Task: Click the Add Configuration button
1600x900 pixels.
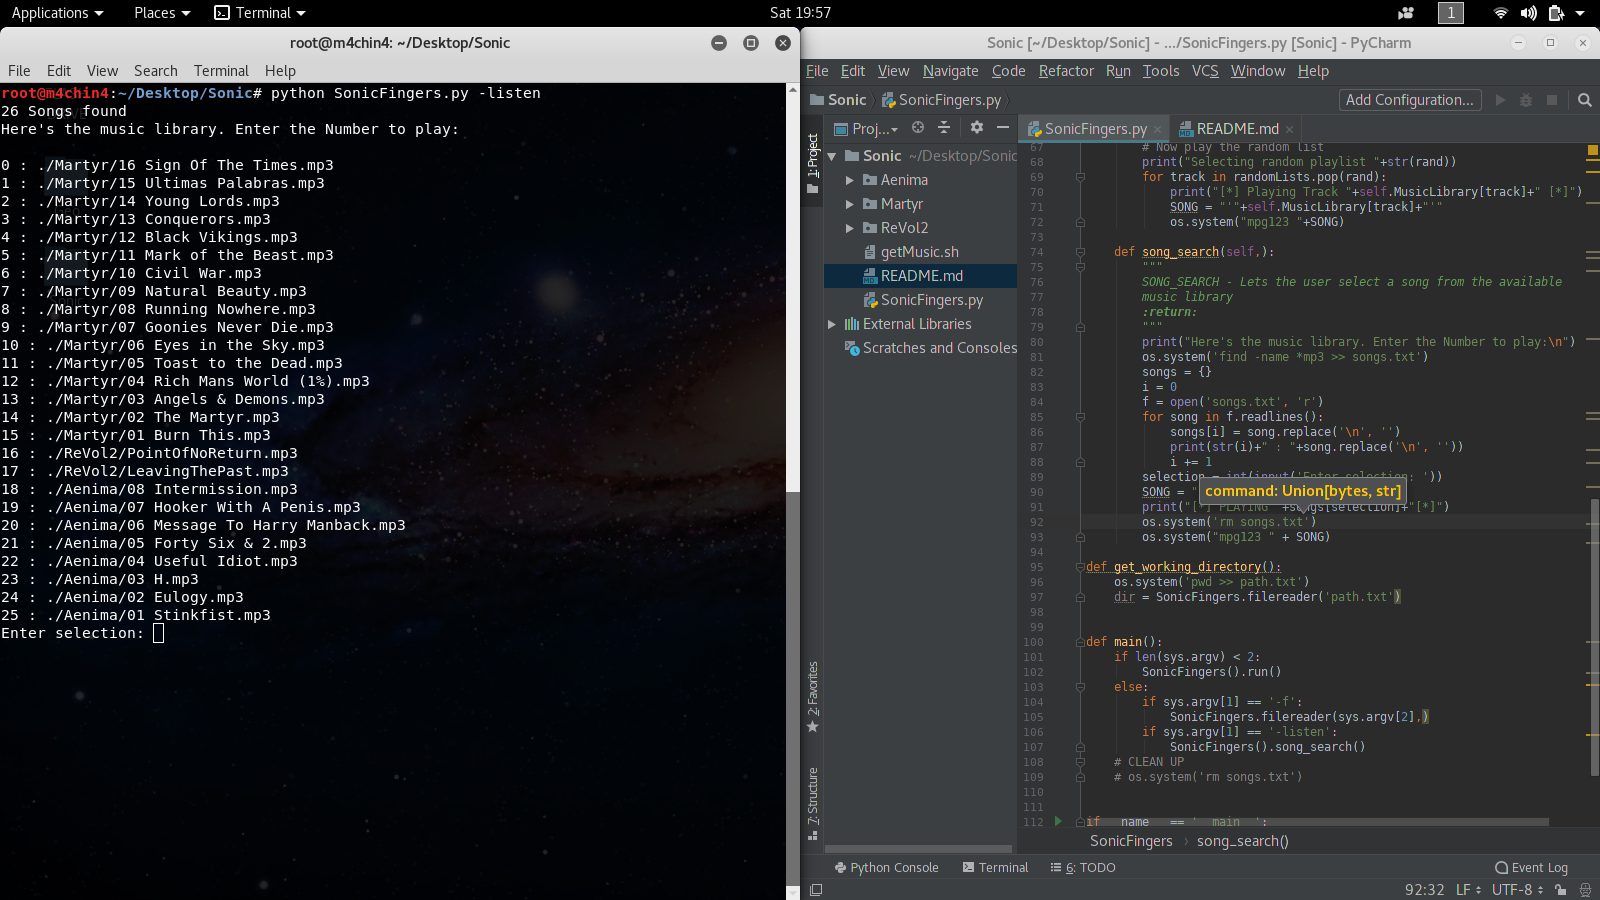Action: (x=1410, y=100)
